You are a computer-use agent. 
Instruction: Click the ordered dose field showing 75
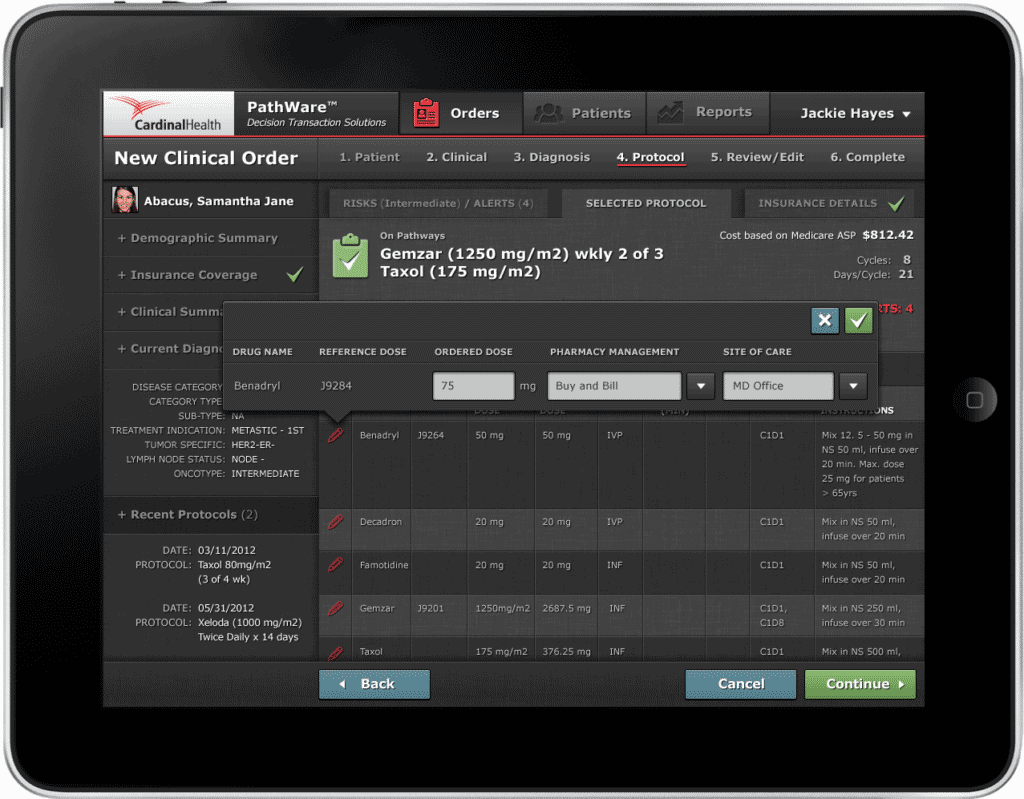(x=473, y=386)
